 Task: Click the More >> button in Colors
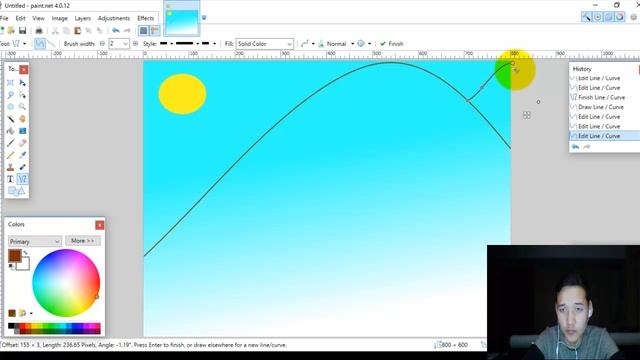pos(82,241)
